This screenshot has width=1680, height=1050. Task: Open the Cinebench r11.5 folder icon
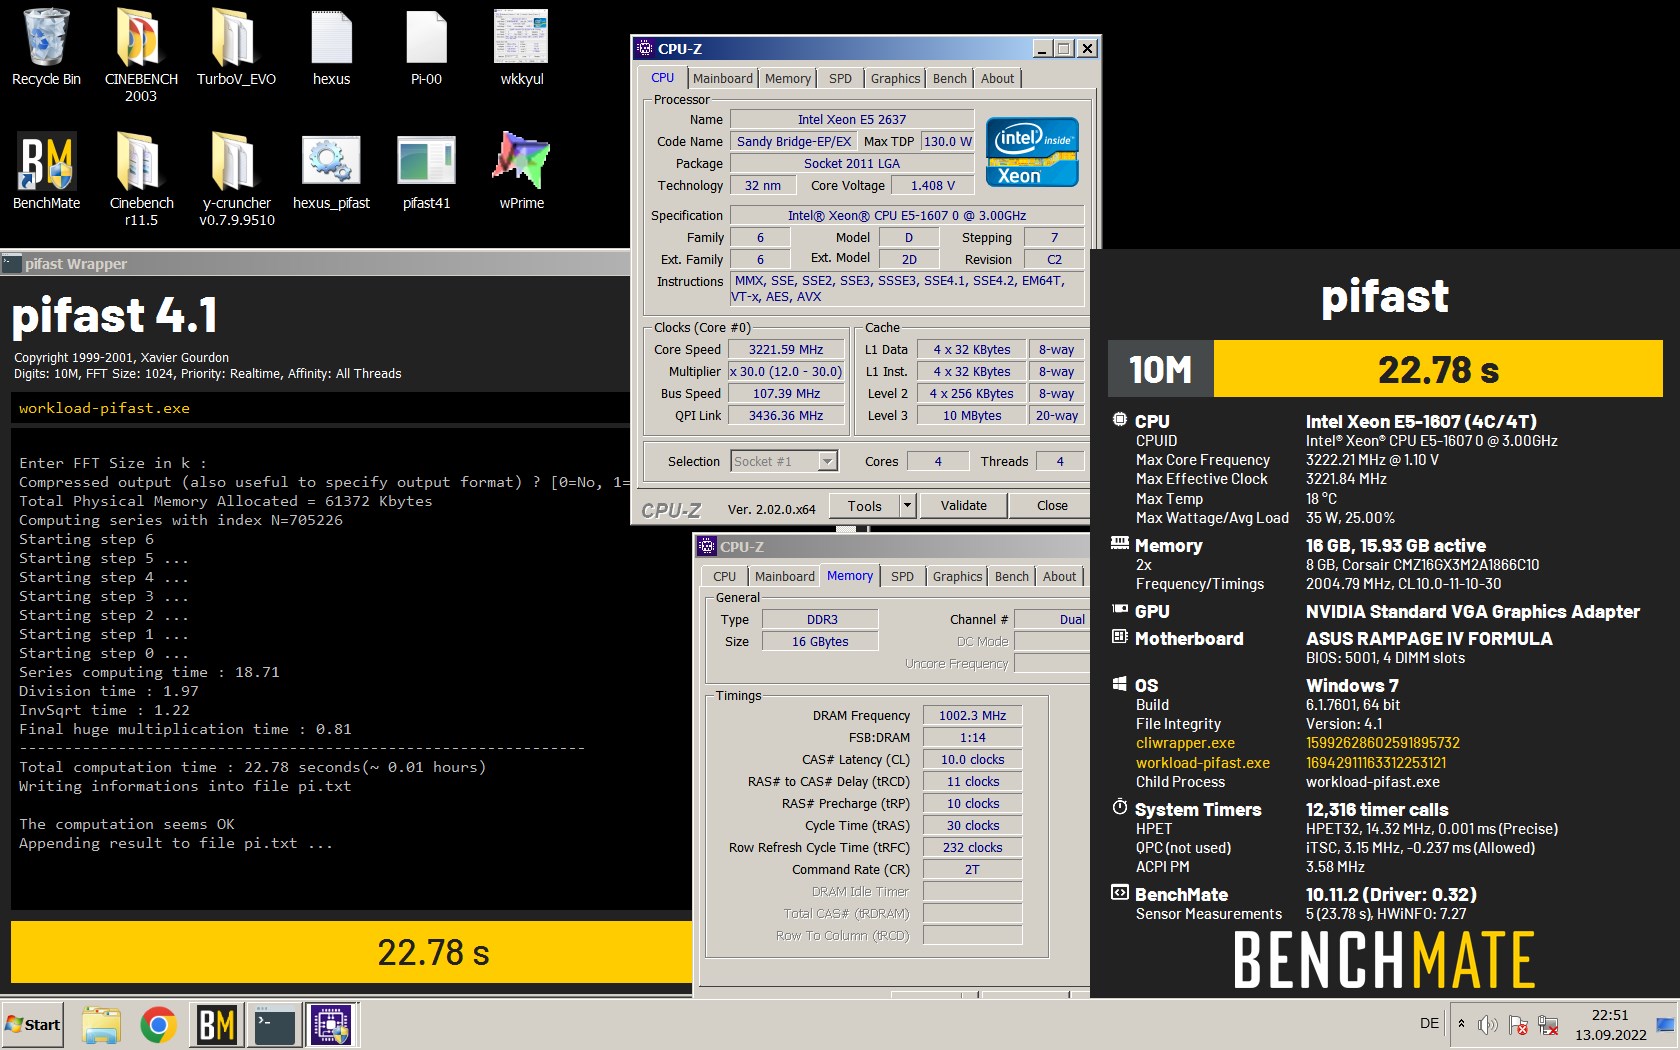point(141,179)
